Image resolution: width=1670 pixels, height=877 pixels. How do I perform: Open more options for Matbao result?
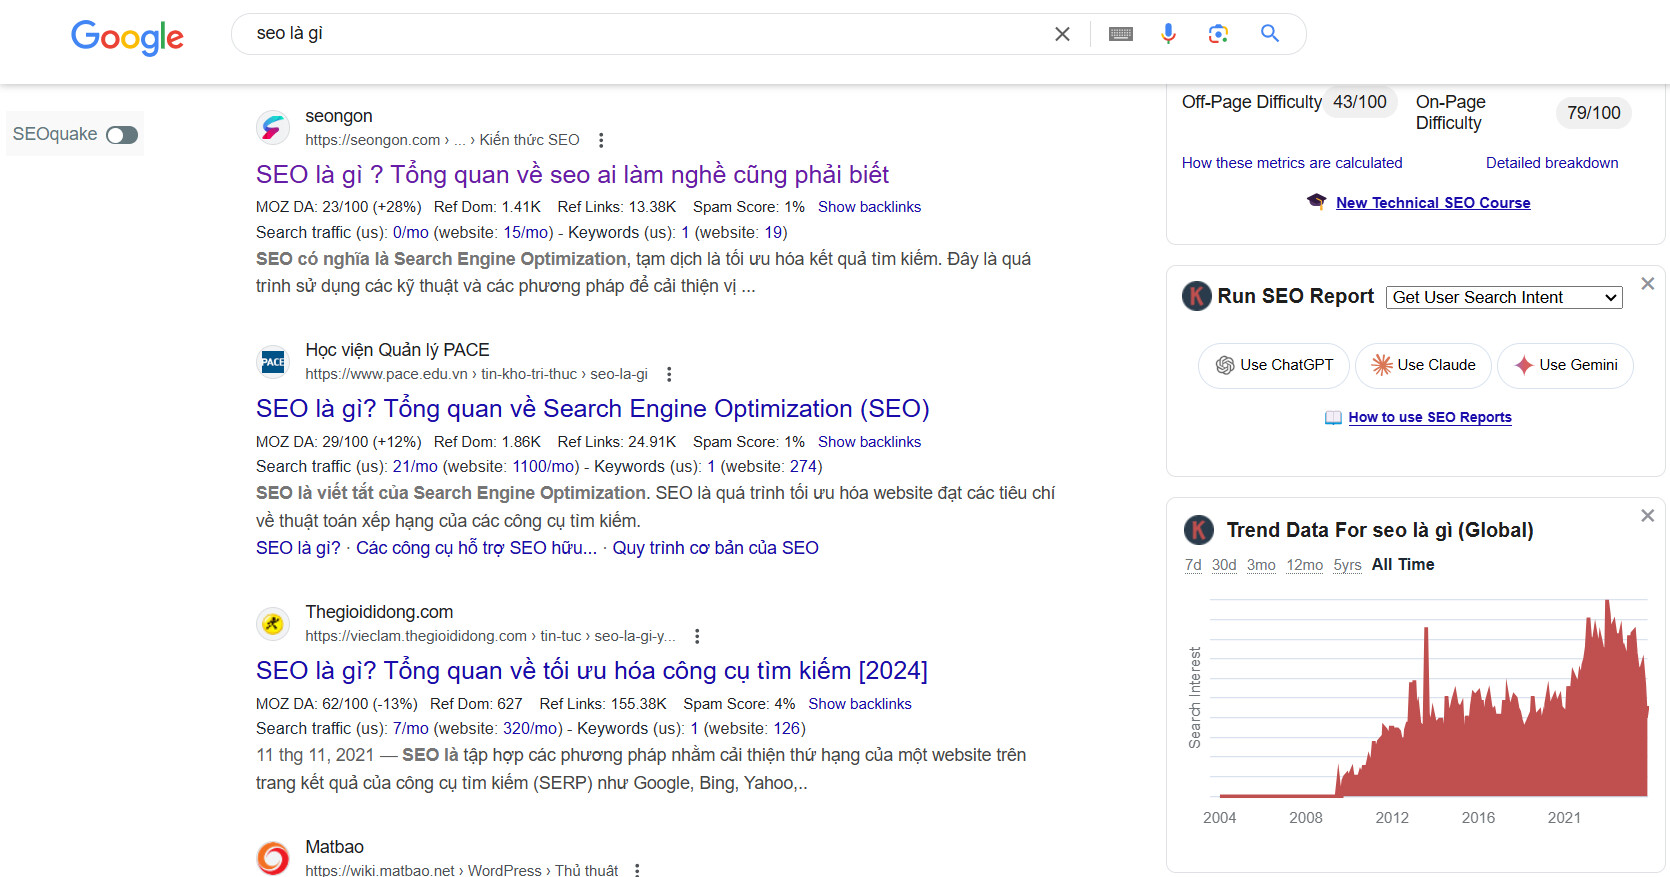tap(636, 870)
